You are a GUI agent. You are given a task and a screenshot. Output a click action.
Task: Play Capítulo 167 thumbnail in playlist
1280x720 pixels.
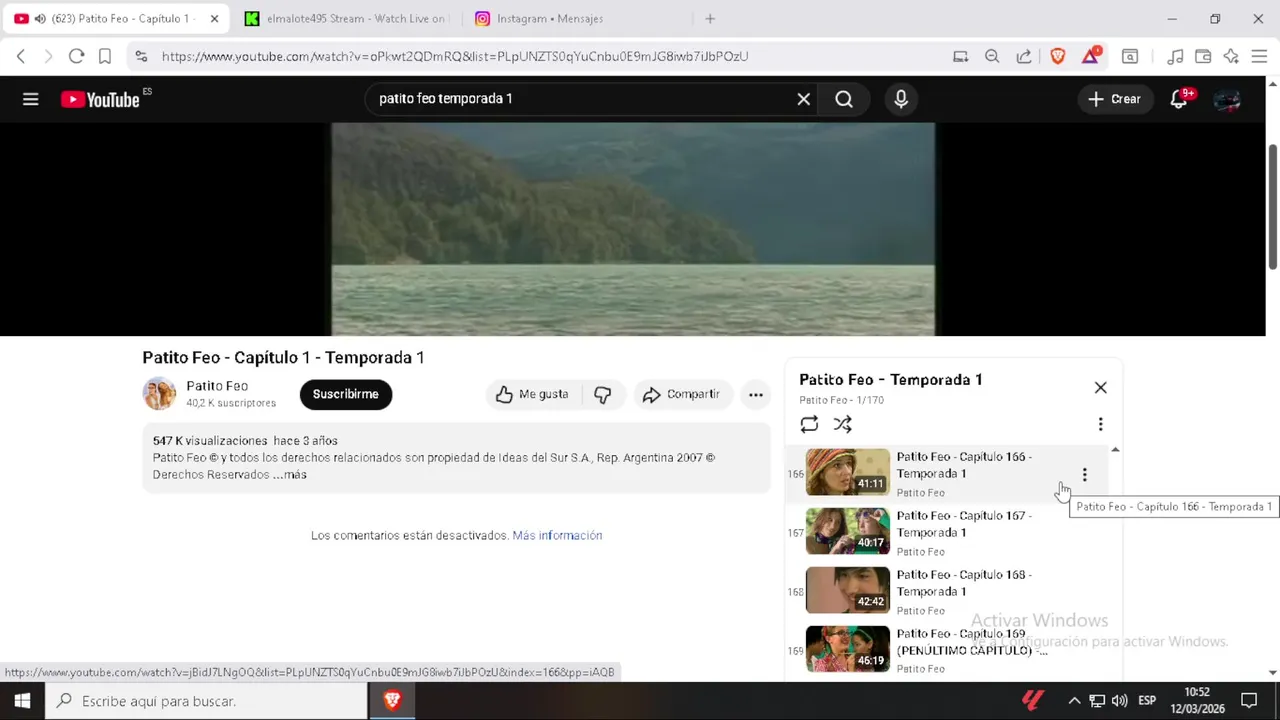pos(847,531)
